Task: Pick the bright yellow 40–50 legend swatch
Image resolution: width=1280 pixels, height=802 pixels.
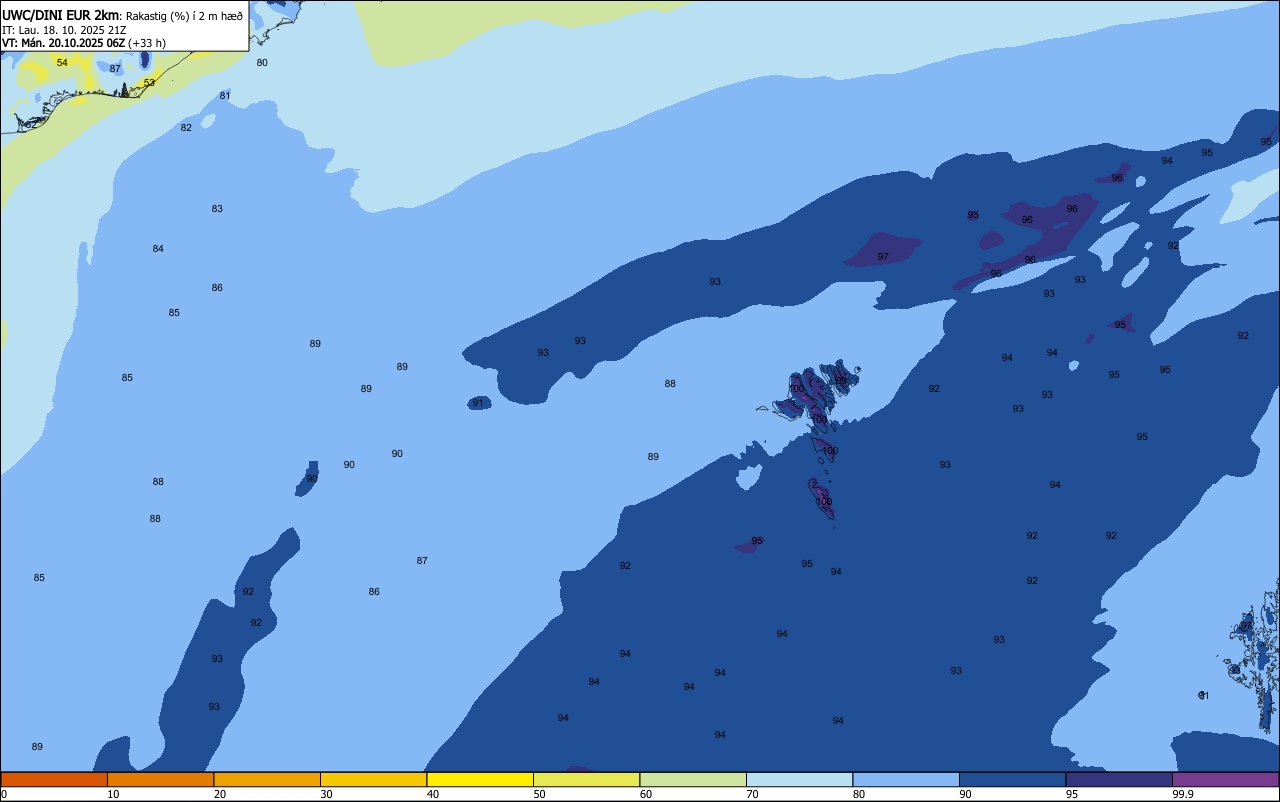Action: (x=480, y=779)
